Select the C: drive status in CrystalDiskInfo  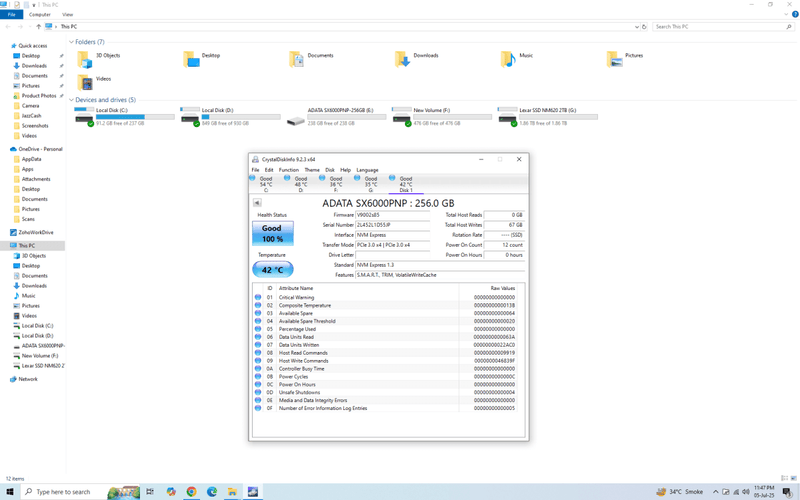coord(262,183)
